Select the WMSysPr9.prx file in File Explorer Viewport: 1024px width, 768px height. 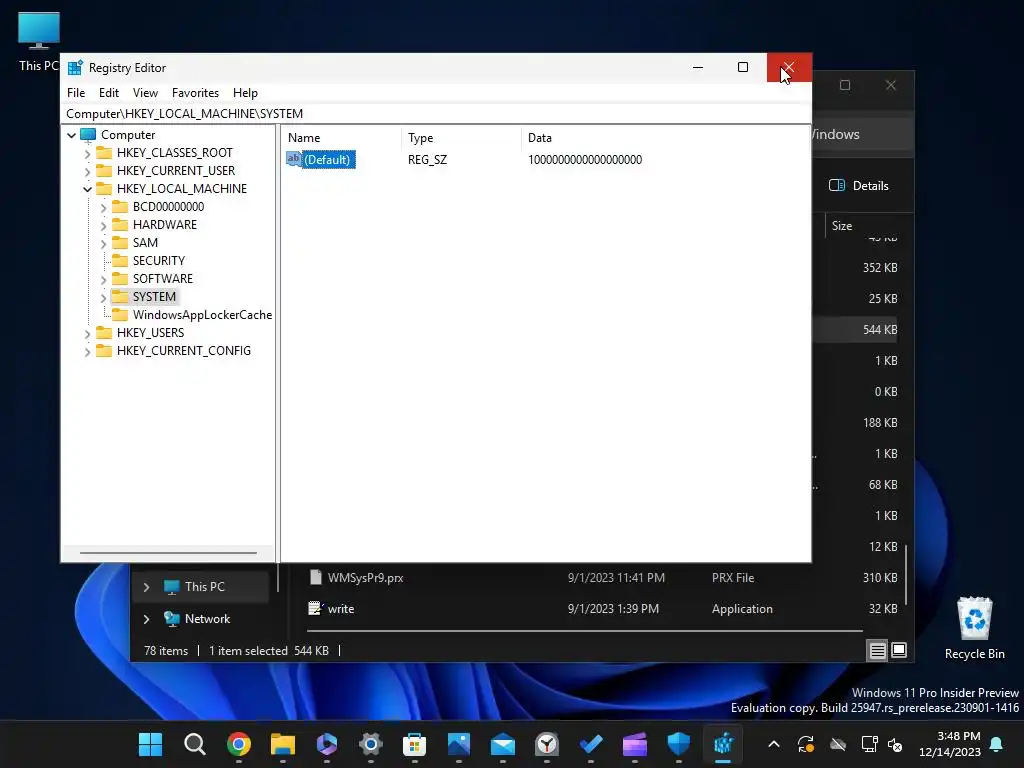pyautogui.click(x=365, y=578)
